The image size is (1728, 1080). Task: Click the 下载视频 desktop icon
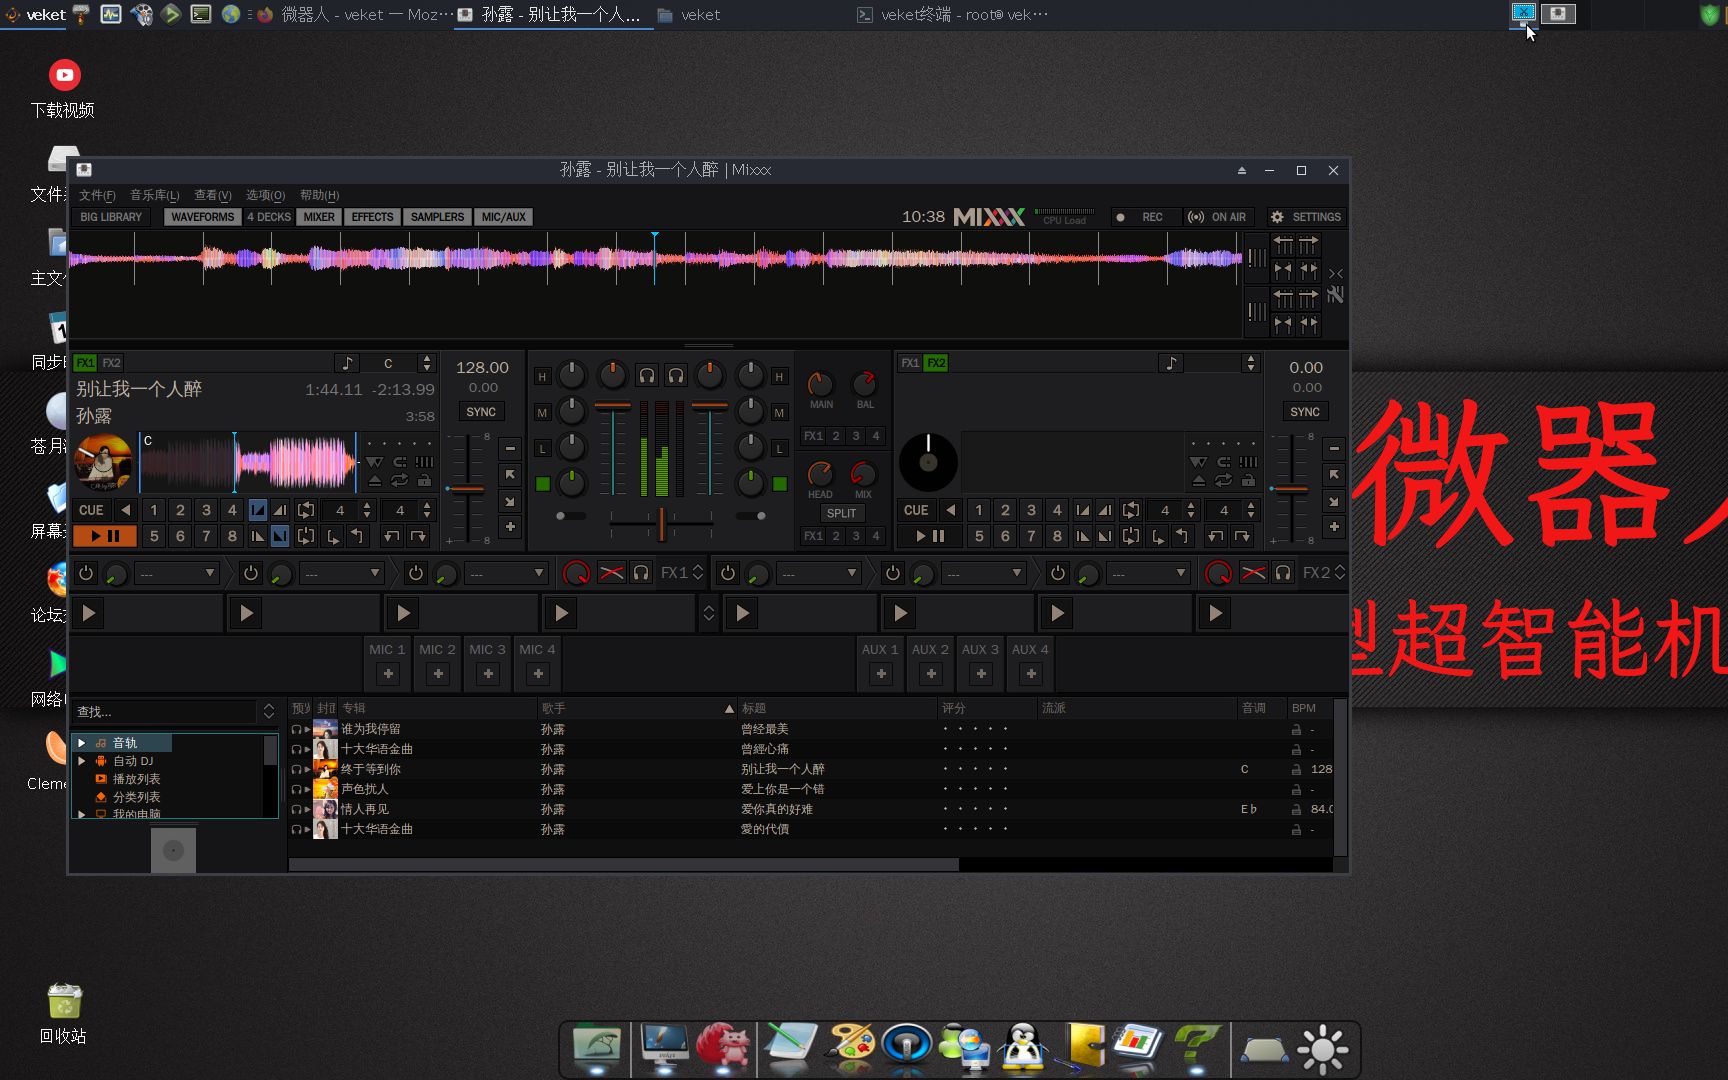[x=63, y=90]
